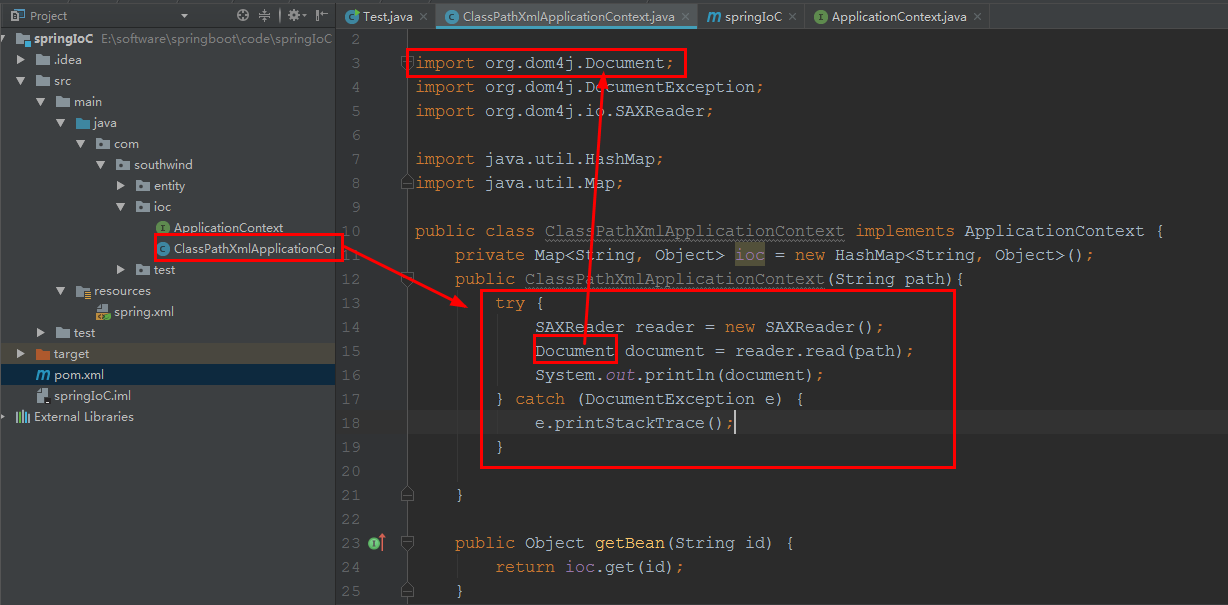
Task: Click the .idea folder icon
Action: (42, 60)
